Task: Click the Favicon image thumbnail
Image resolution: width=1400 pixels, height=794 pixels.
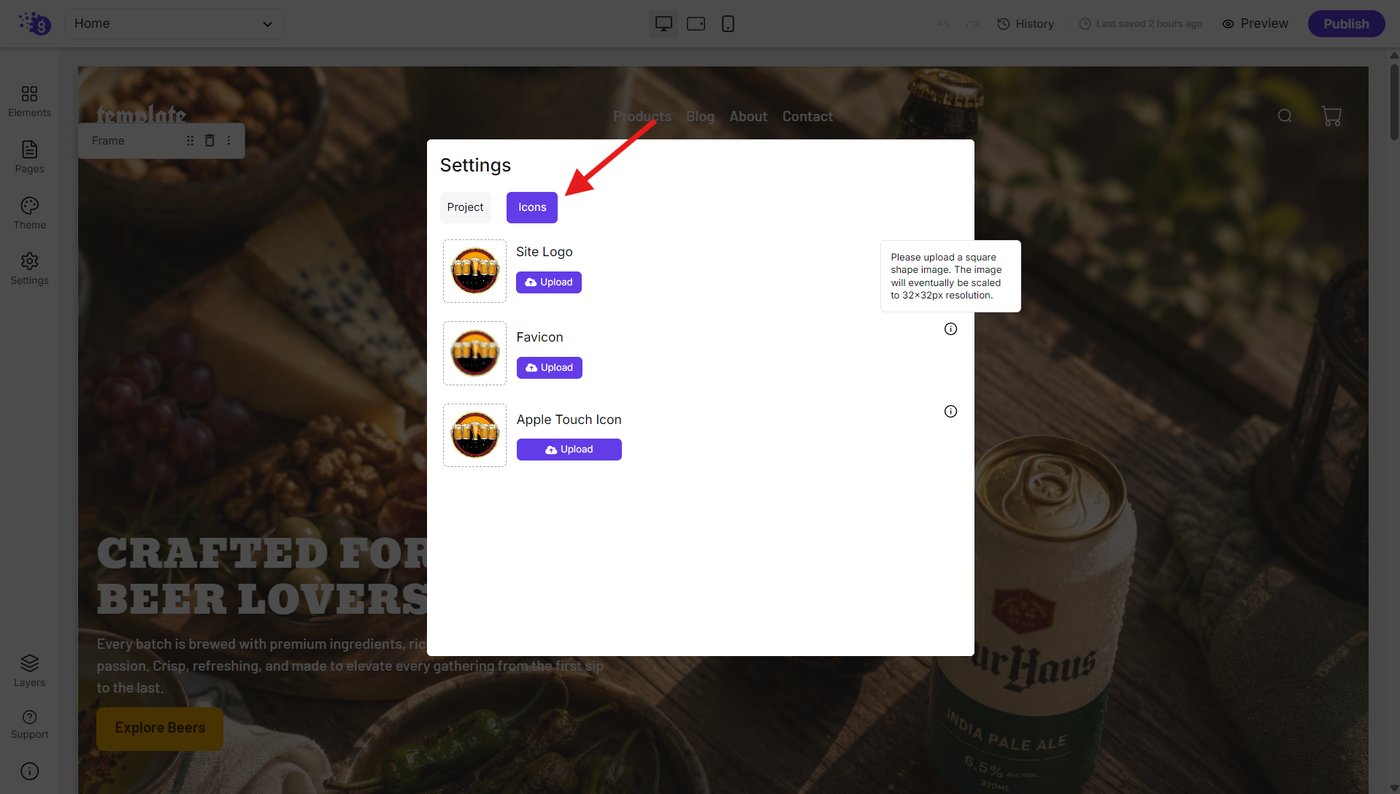Action: pos(475,353)
